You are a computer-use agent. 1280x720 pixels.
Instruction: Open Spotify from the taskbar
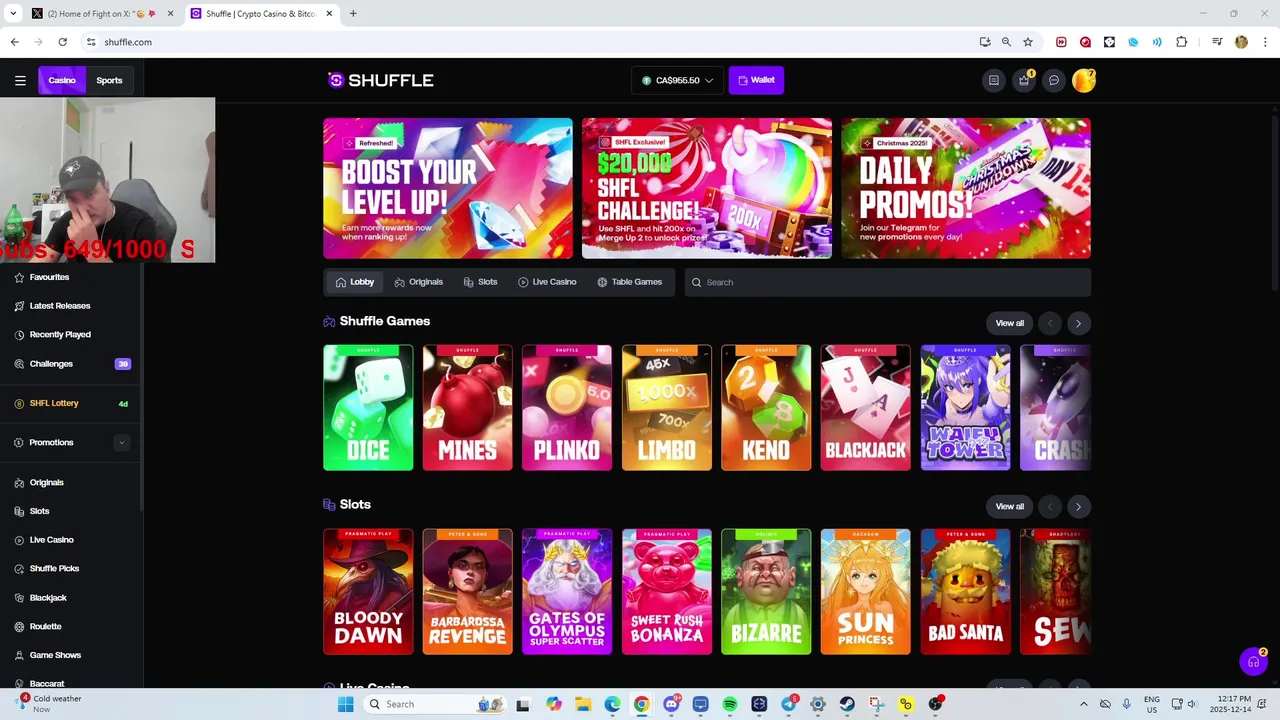pos(730,704)
